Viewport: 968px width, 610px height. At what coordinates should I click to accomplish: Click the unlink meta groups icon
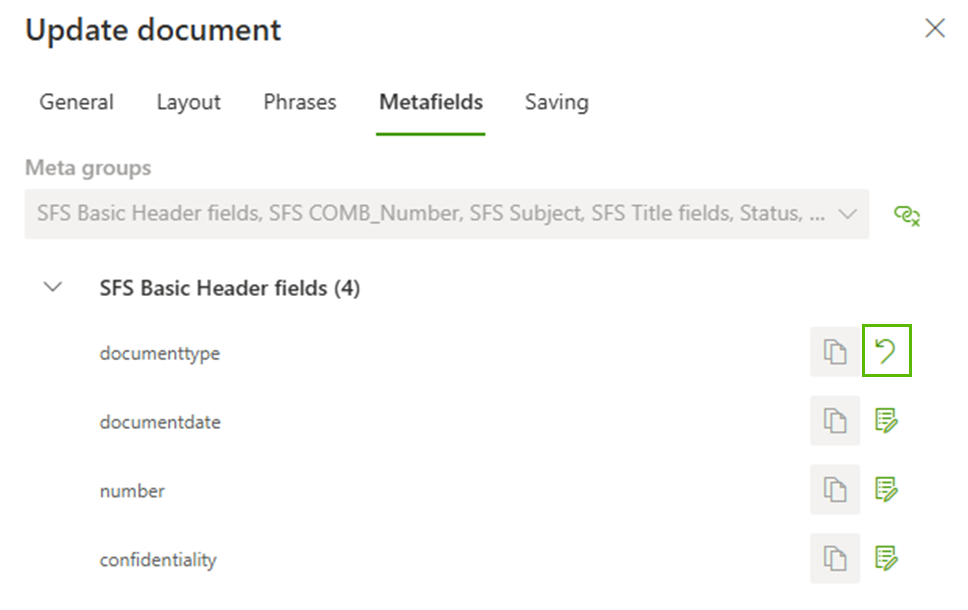click(907, 214)
